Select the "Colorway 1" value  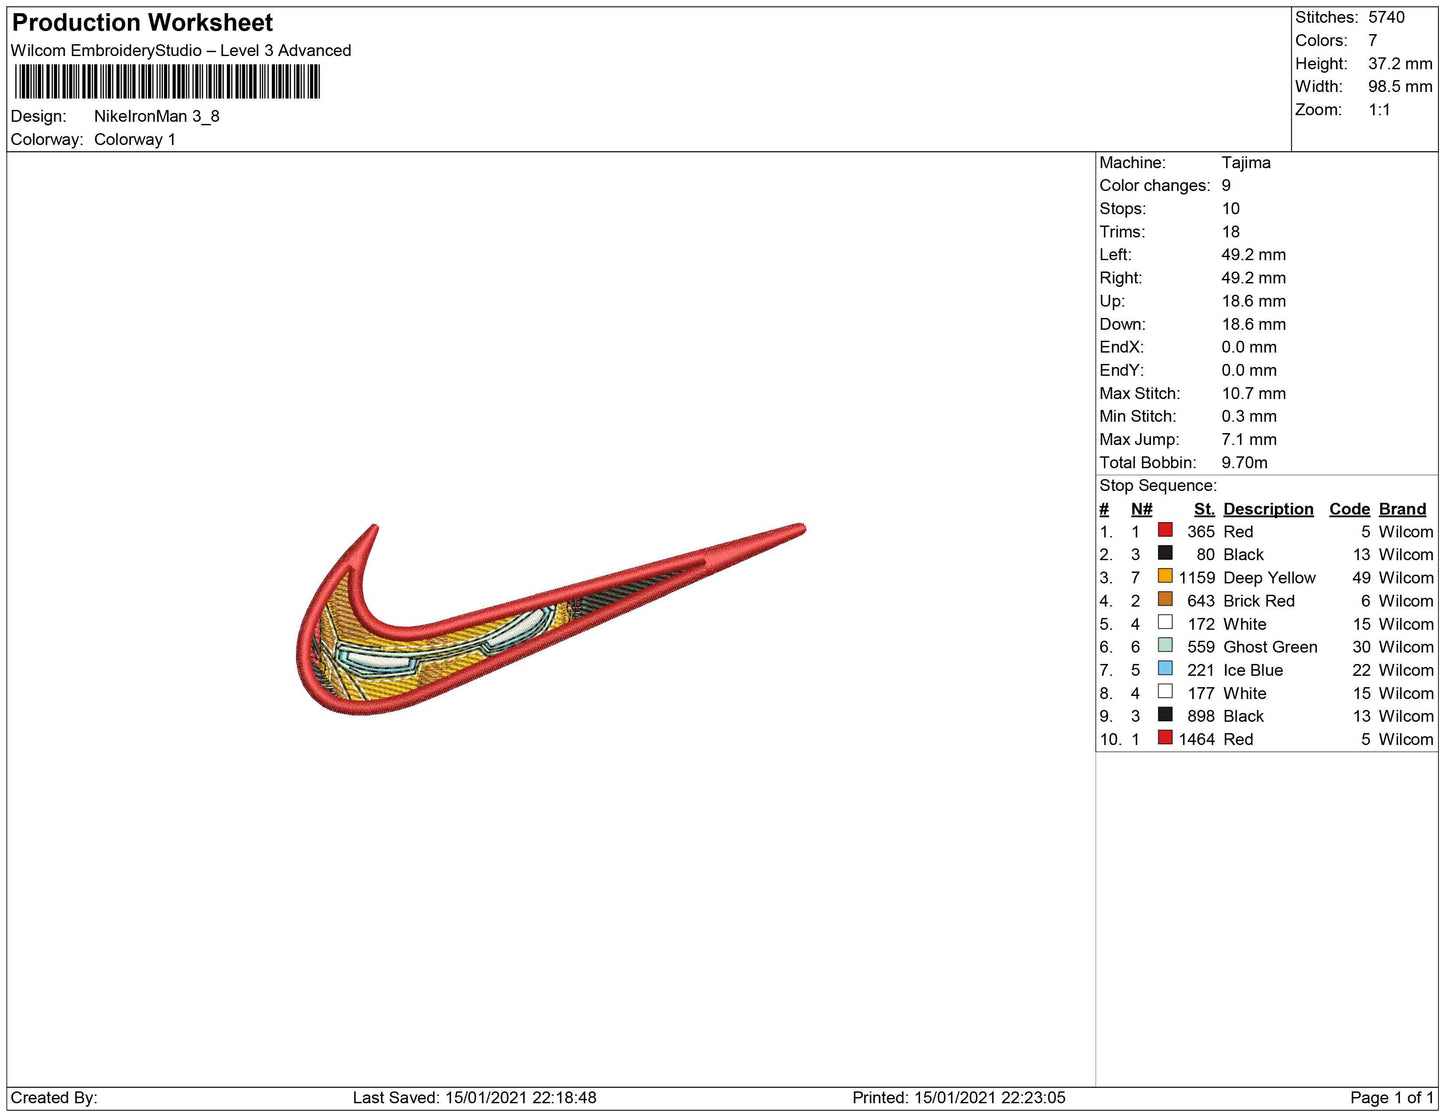[135, 139]
